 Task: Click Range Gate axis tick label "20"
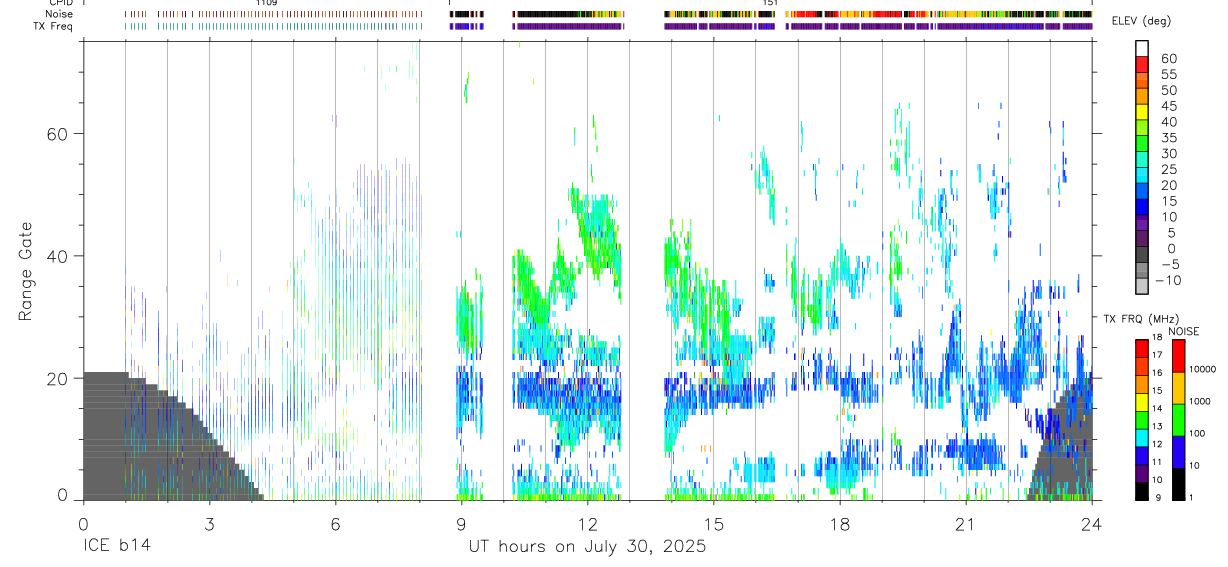59,378
